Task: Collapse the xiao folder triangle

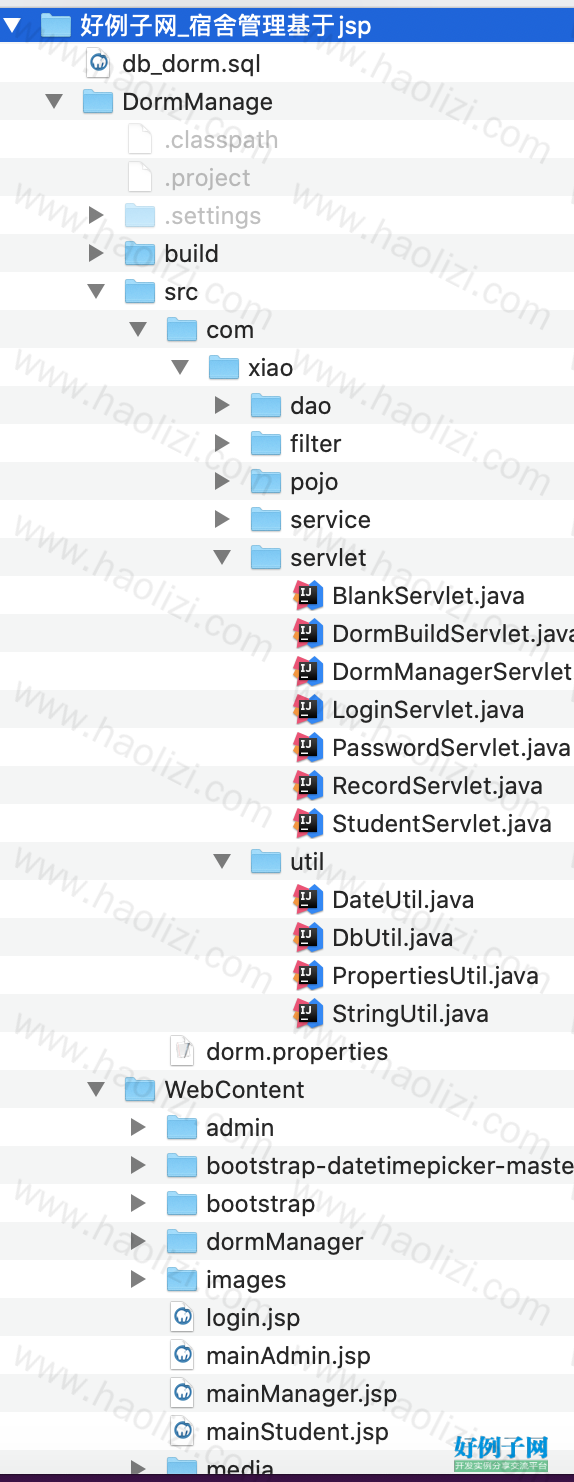Action: (180, 368)
